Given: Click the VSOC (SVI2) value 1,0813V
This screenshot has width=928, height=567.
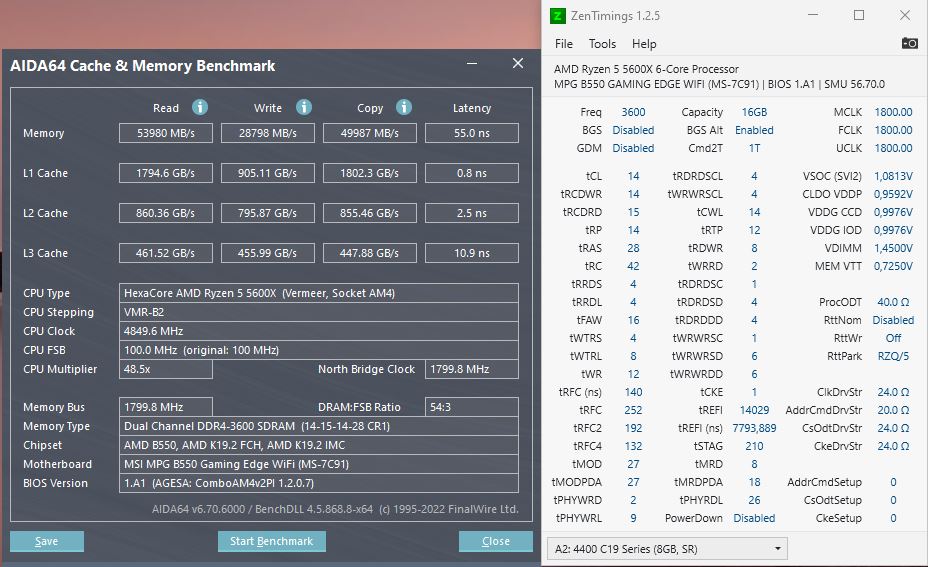Looking at the screenshot, I should point(893,176).
